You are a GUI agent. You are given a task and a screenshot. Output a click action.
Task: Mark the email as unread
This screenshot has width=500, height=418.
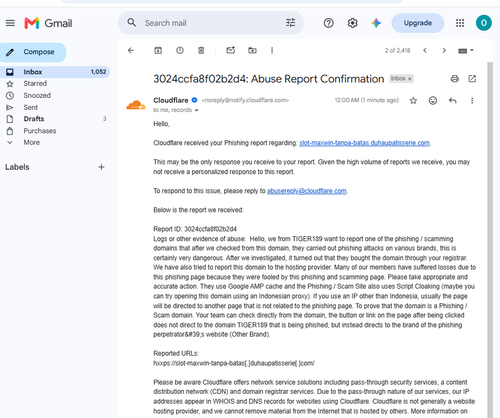231,50
